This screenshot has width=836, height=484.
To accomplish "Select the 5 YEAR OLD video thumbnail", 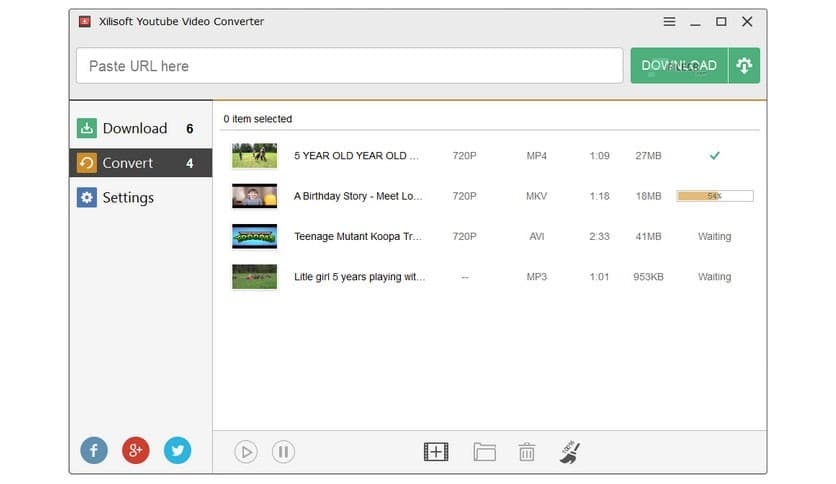I will click(x=254, y=156).
